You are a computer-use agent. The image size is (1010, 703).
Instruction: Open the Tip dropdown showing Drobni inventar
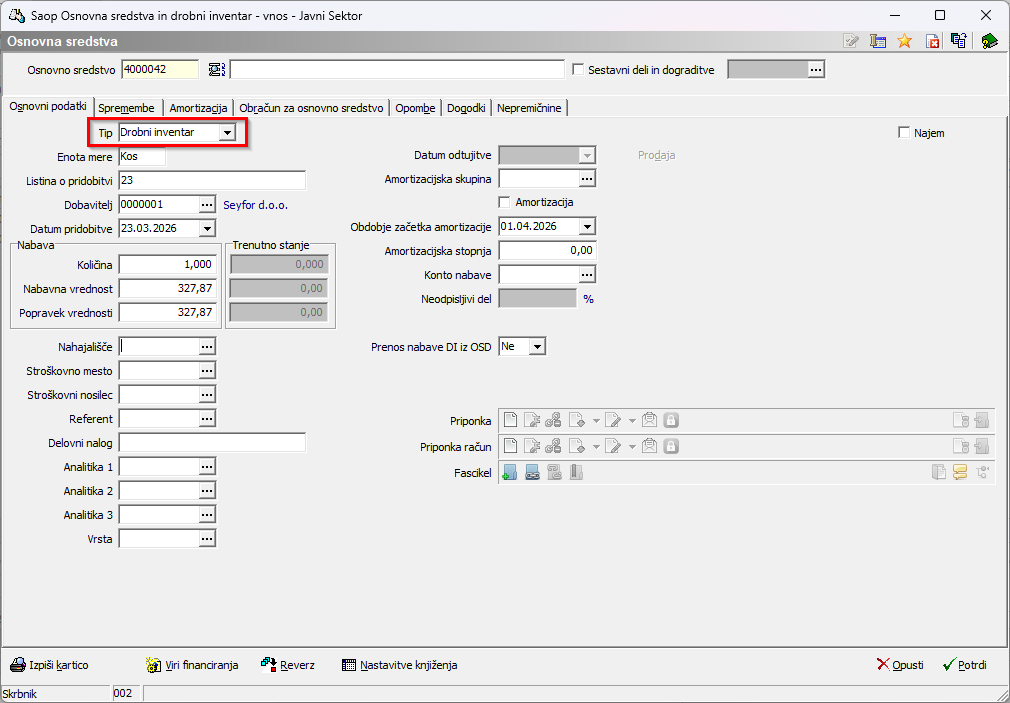point(227,133)
